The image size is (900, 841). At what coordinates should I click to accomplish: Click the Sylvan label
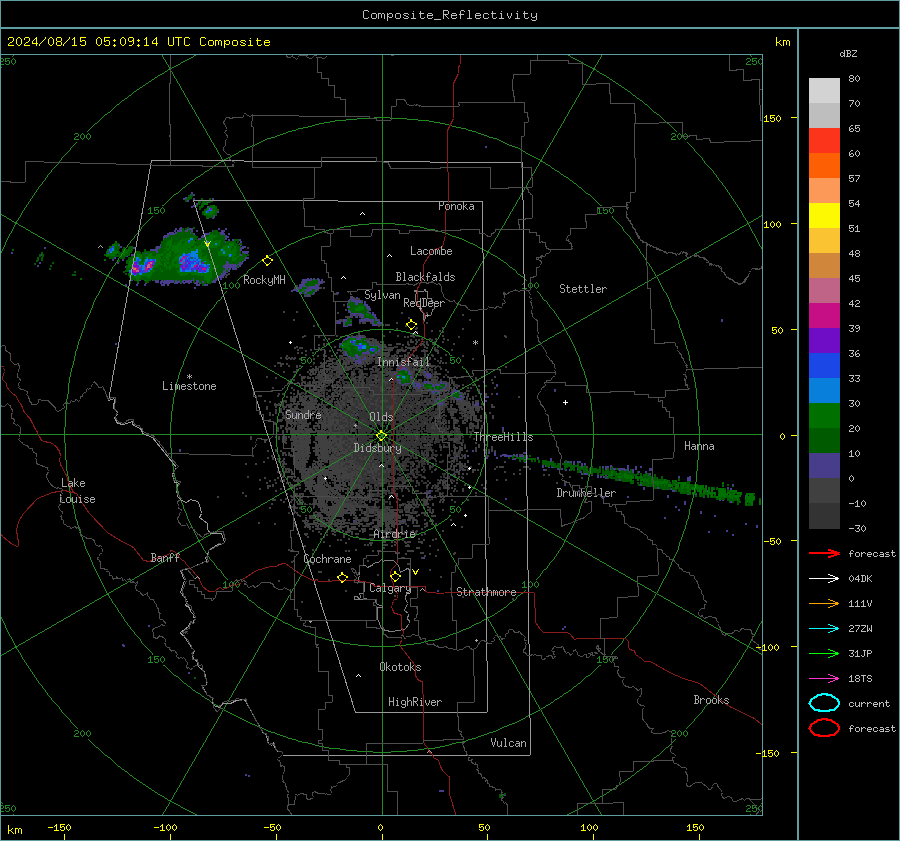pos(382,295)
